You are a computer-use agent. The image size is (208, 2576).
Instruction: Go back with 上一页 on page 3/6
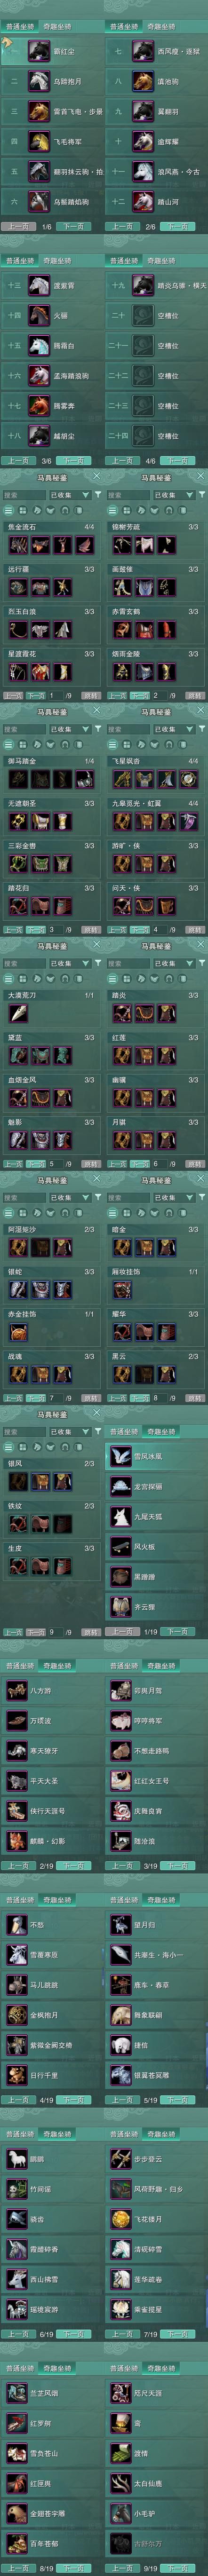(x=17, y=461)
